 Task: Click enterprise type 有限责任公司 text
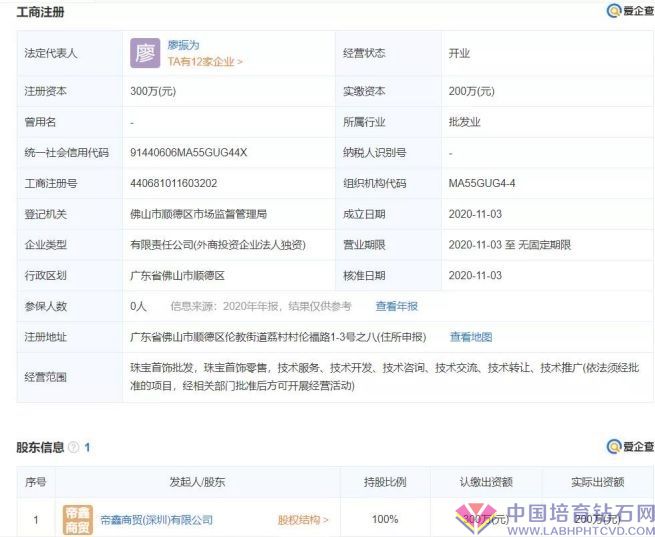point(218,245)
